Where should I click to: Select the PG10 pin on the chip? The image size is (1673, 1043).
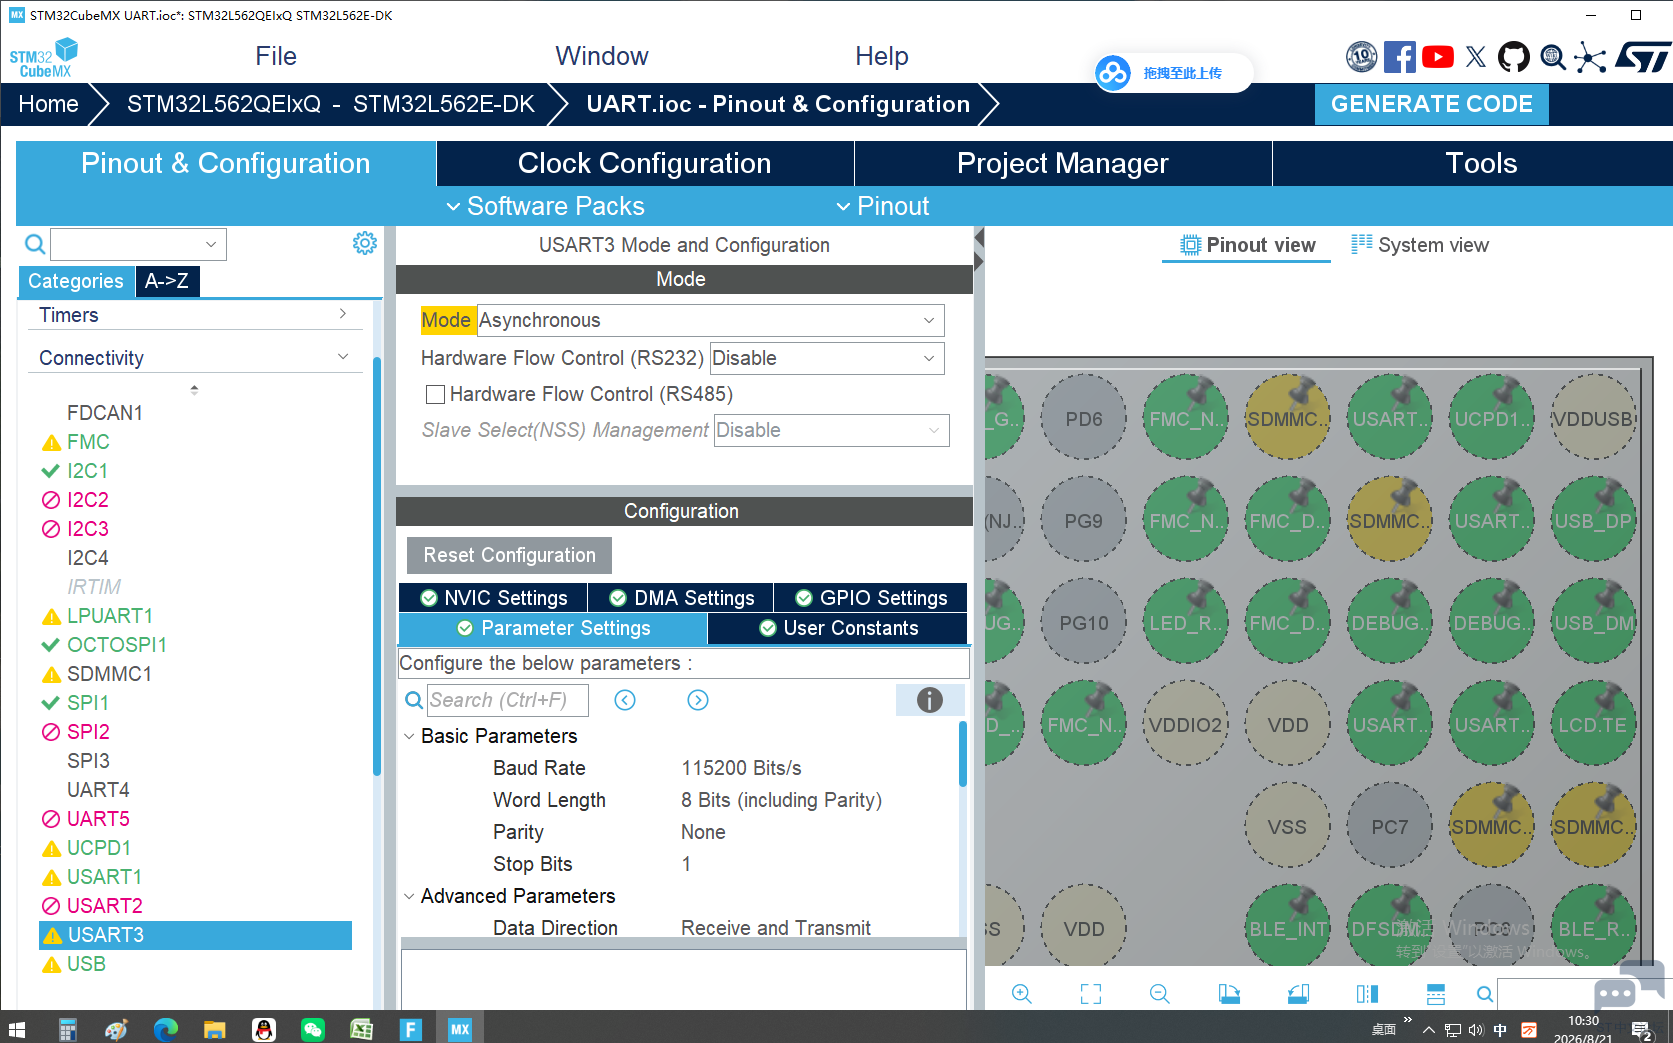pyautogui.click(x=1084, y=622)
